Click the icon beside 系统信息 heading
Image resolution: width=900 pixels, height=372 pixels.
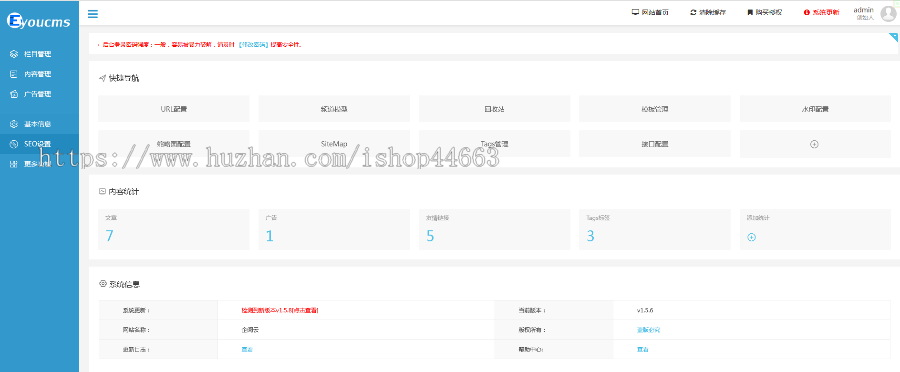103,283
